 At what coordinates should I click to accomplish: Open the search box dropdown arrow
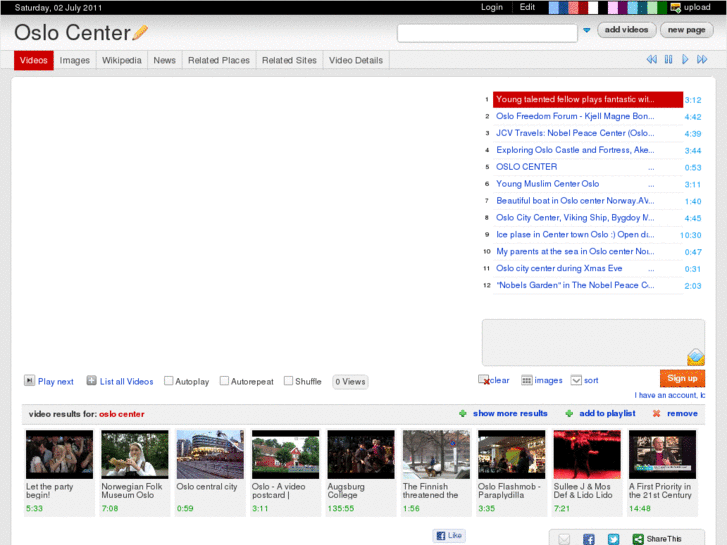point(587,30)
